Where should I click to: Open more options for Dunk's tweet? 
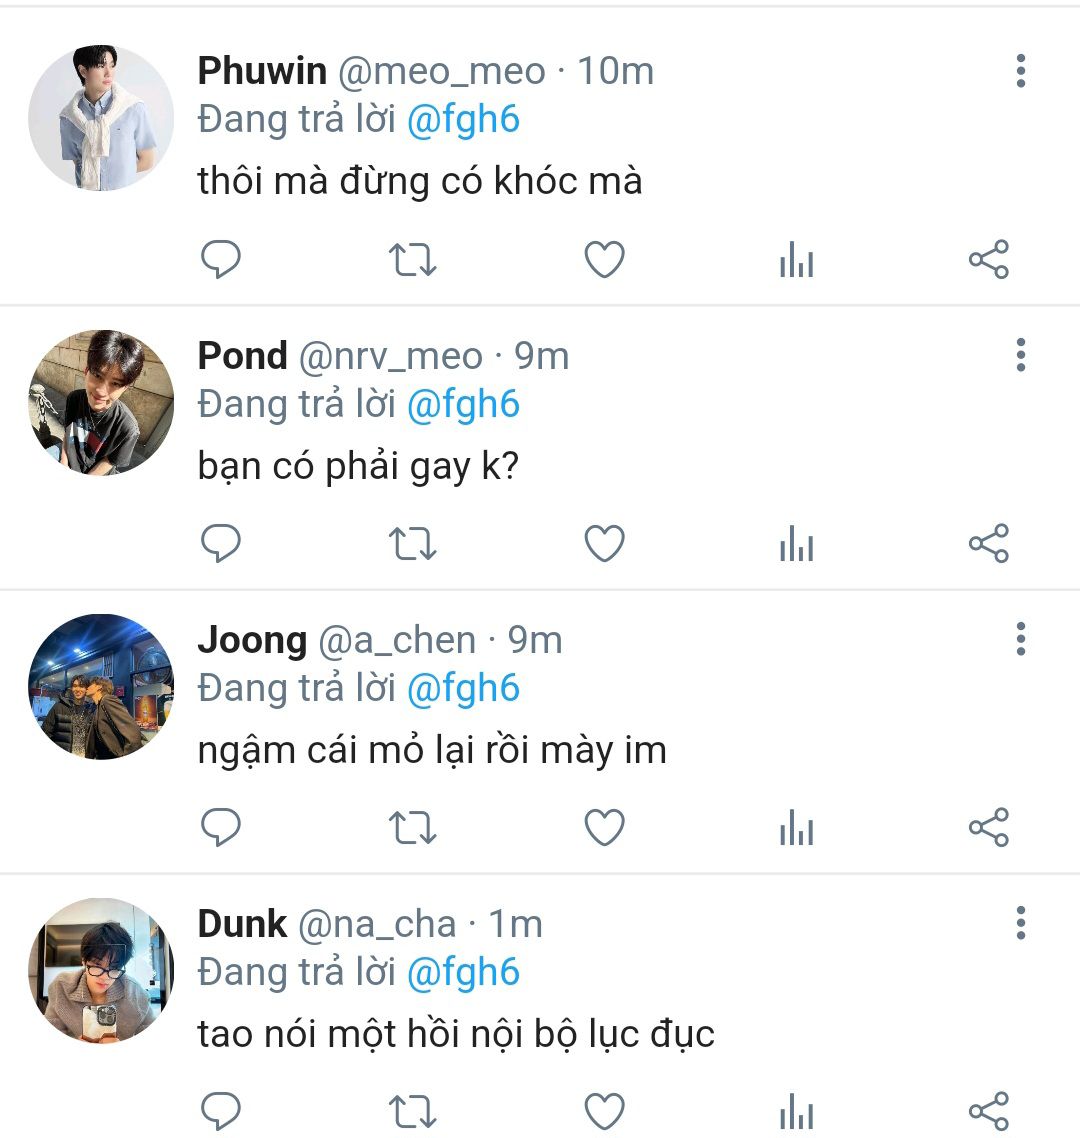point(1020,923)
